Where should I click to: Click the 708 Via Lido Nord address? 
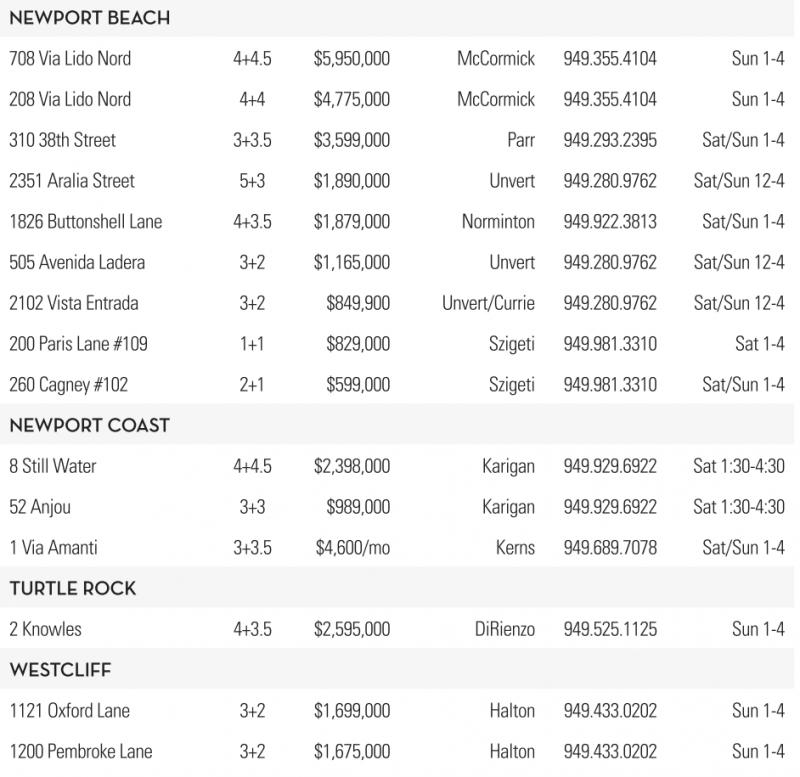point(69,59)
